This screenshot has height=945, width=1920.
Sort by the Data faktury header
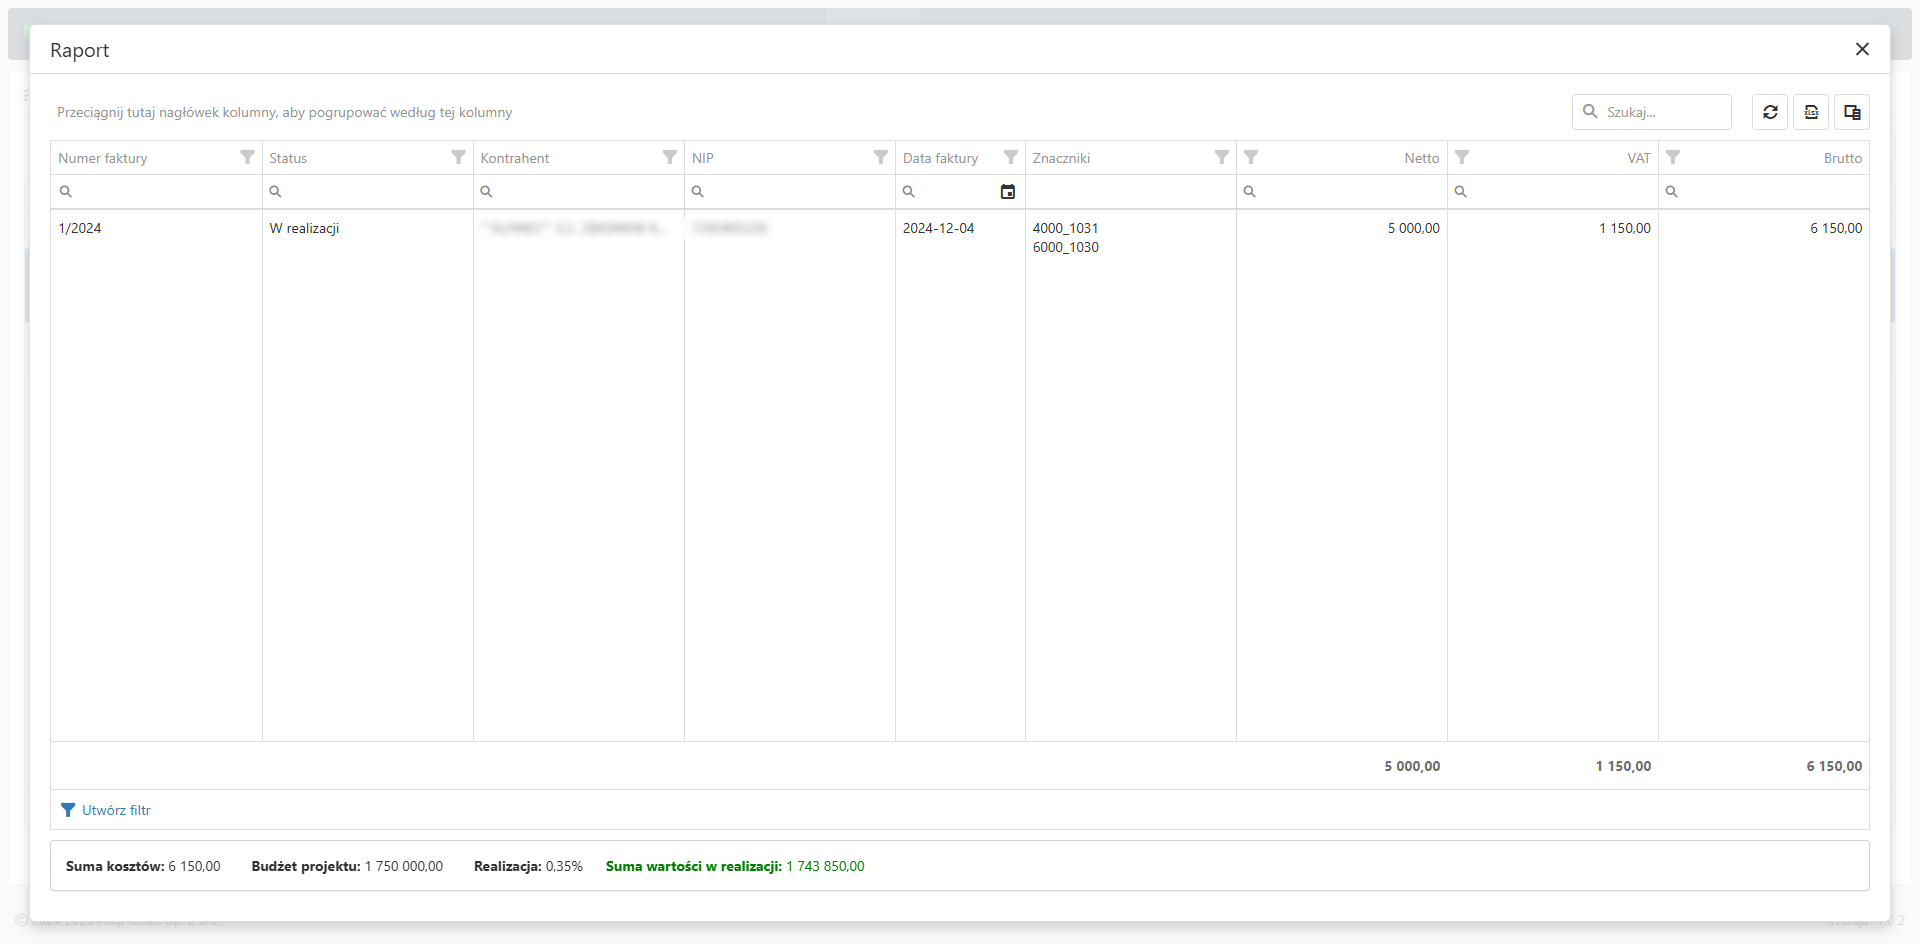[x=940, y=158]
